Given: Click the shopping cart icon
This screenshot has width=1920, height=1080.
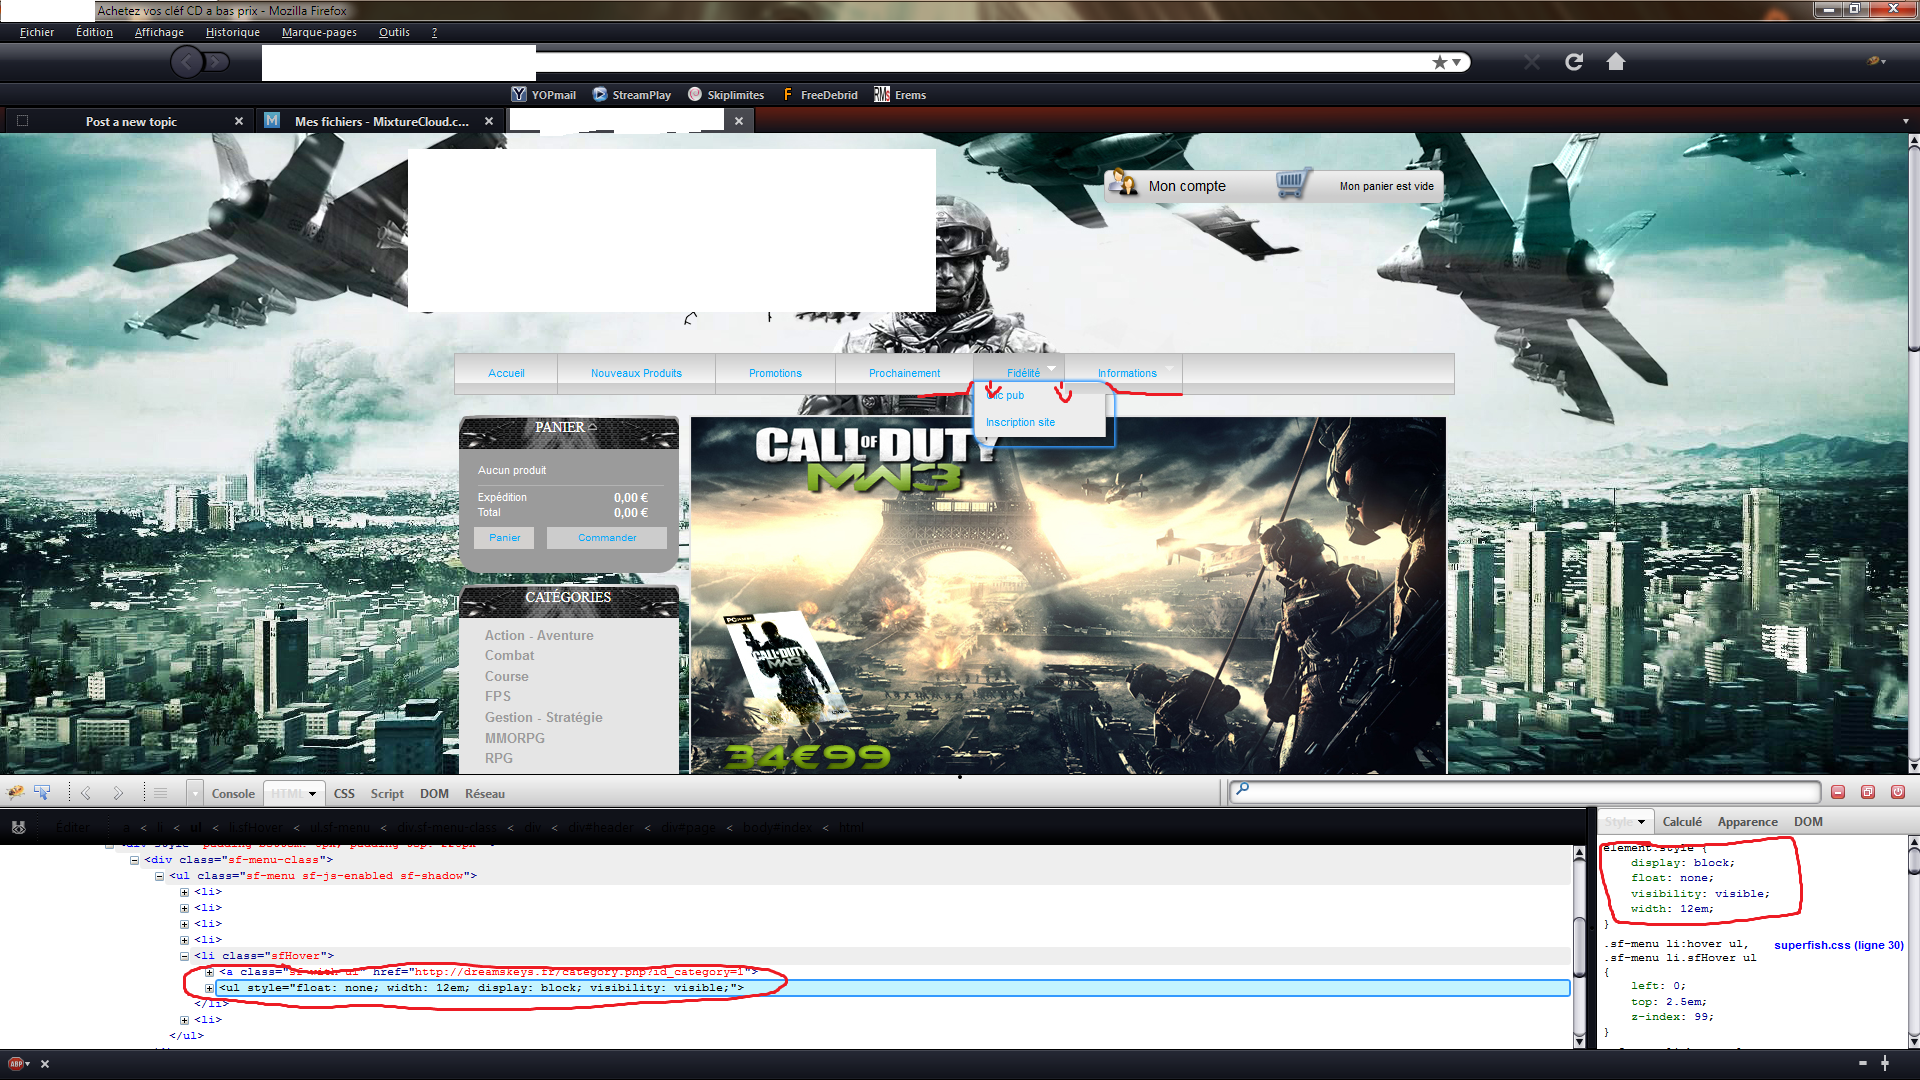Looking at the screenshot, I should (x=1291, y=184).
